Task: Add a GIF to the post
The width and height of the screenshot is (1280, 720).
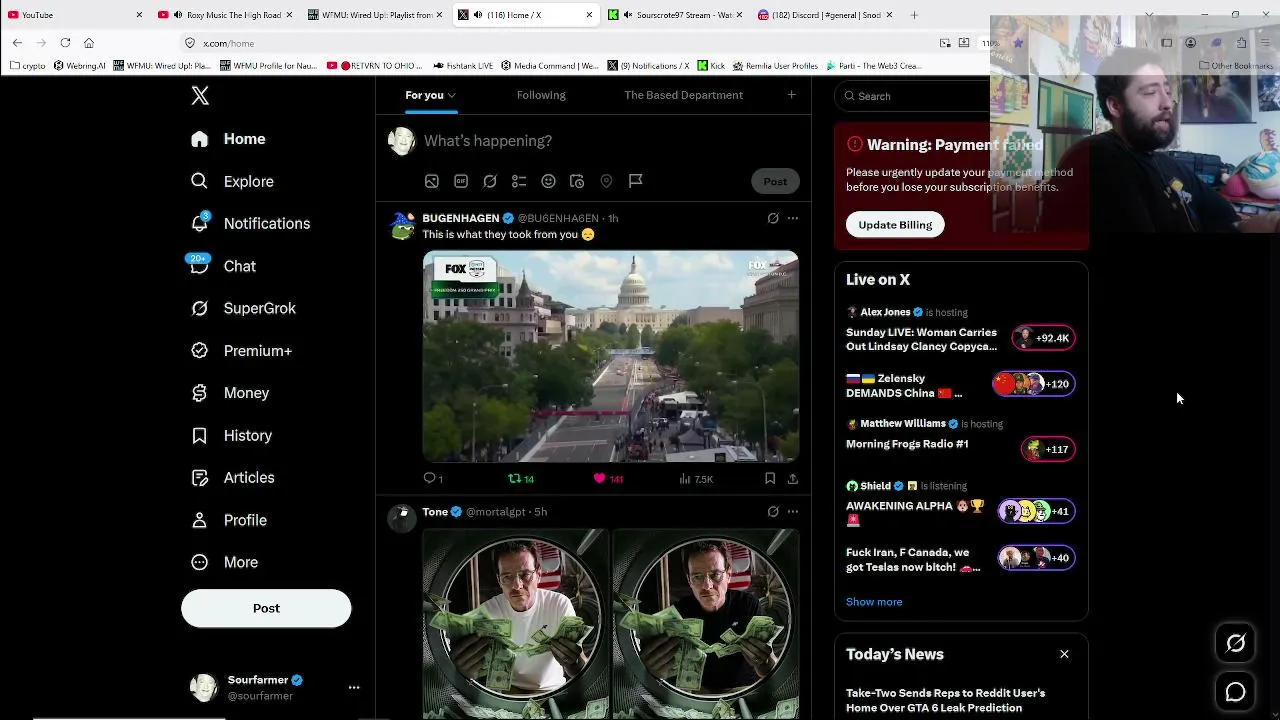Action: (x=461, y=181)
